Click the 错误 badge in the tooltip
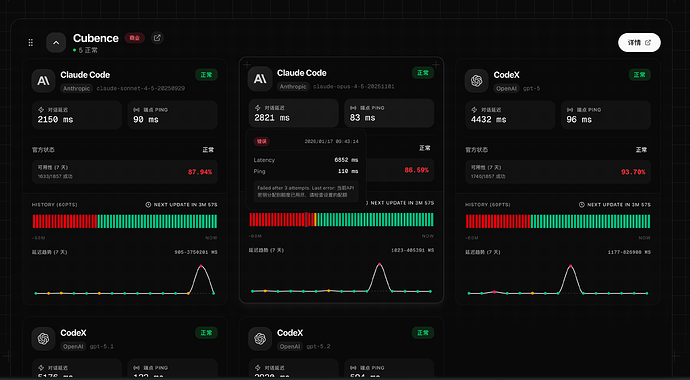 coord(261,142)
